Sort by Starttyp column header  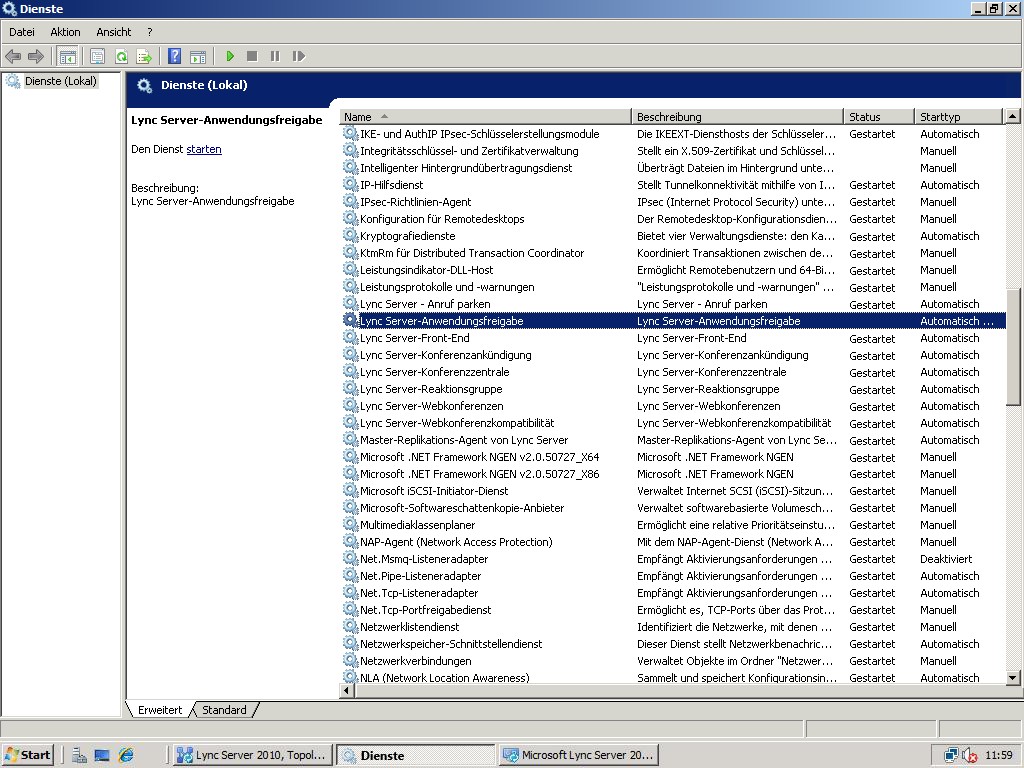click(958, 117)
